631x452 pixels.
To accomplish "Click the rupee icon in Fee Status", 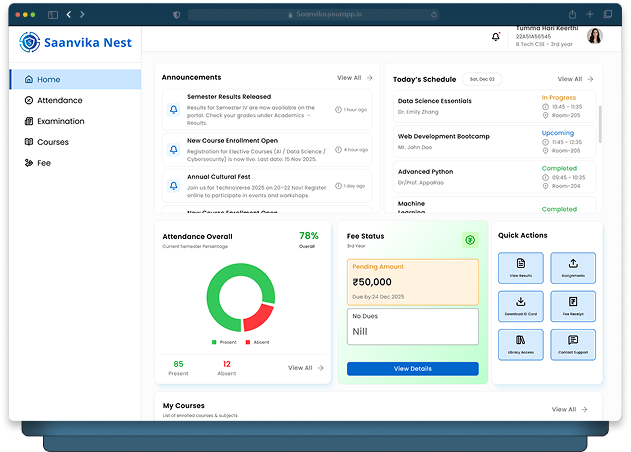I will (x=470, y=240).
